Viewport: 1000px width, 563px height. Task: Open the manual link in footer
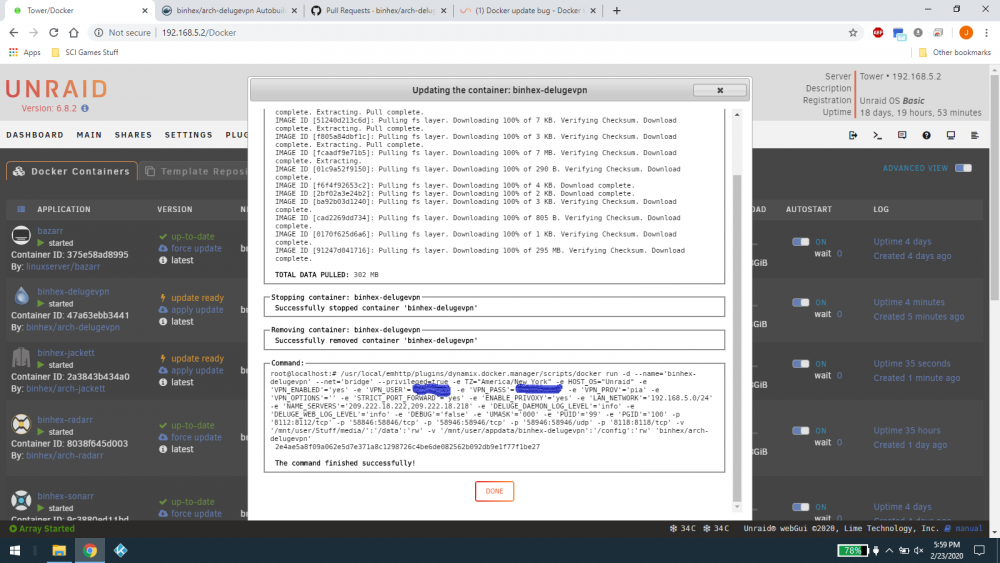click(968, 529)
